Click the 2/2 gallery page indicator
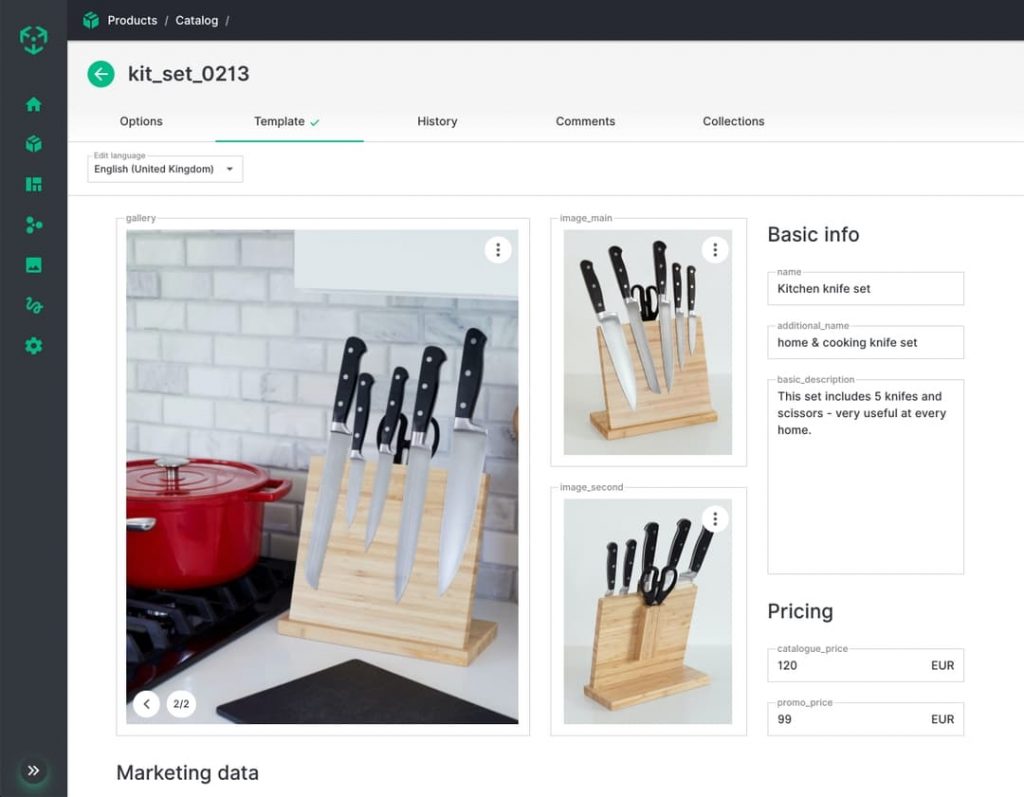The height and width of the screenshot is (797, 1024). tap(181, 704)
